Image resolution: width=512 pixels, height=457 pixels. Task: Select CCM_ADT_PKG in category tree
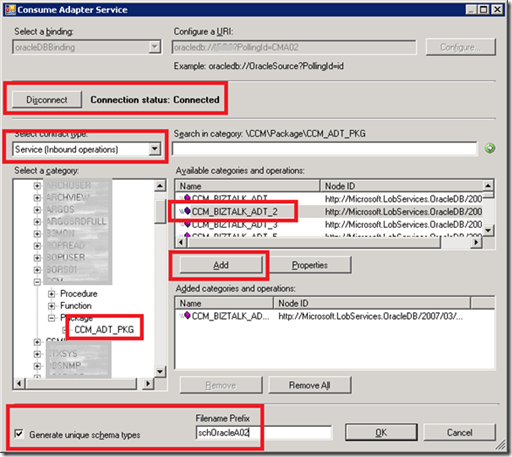pyautogui.click(x=104, y=330)
